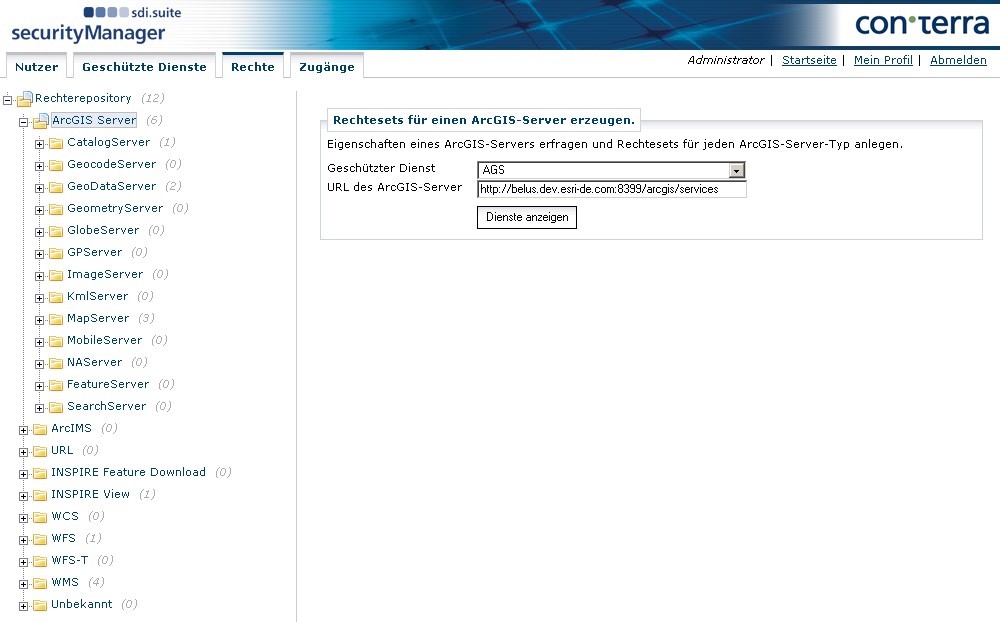Click the INSPIRE View folder icon

click(x=41, y=495)
